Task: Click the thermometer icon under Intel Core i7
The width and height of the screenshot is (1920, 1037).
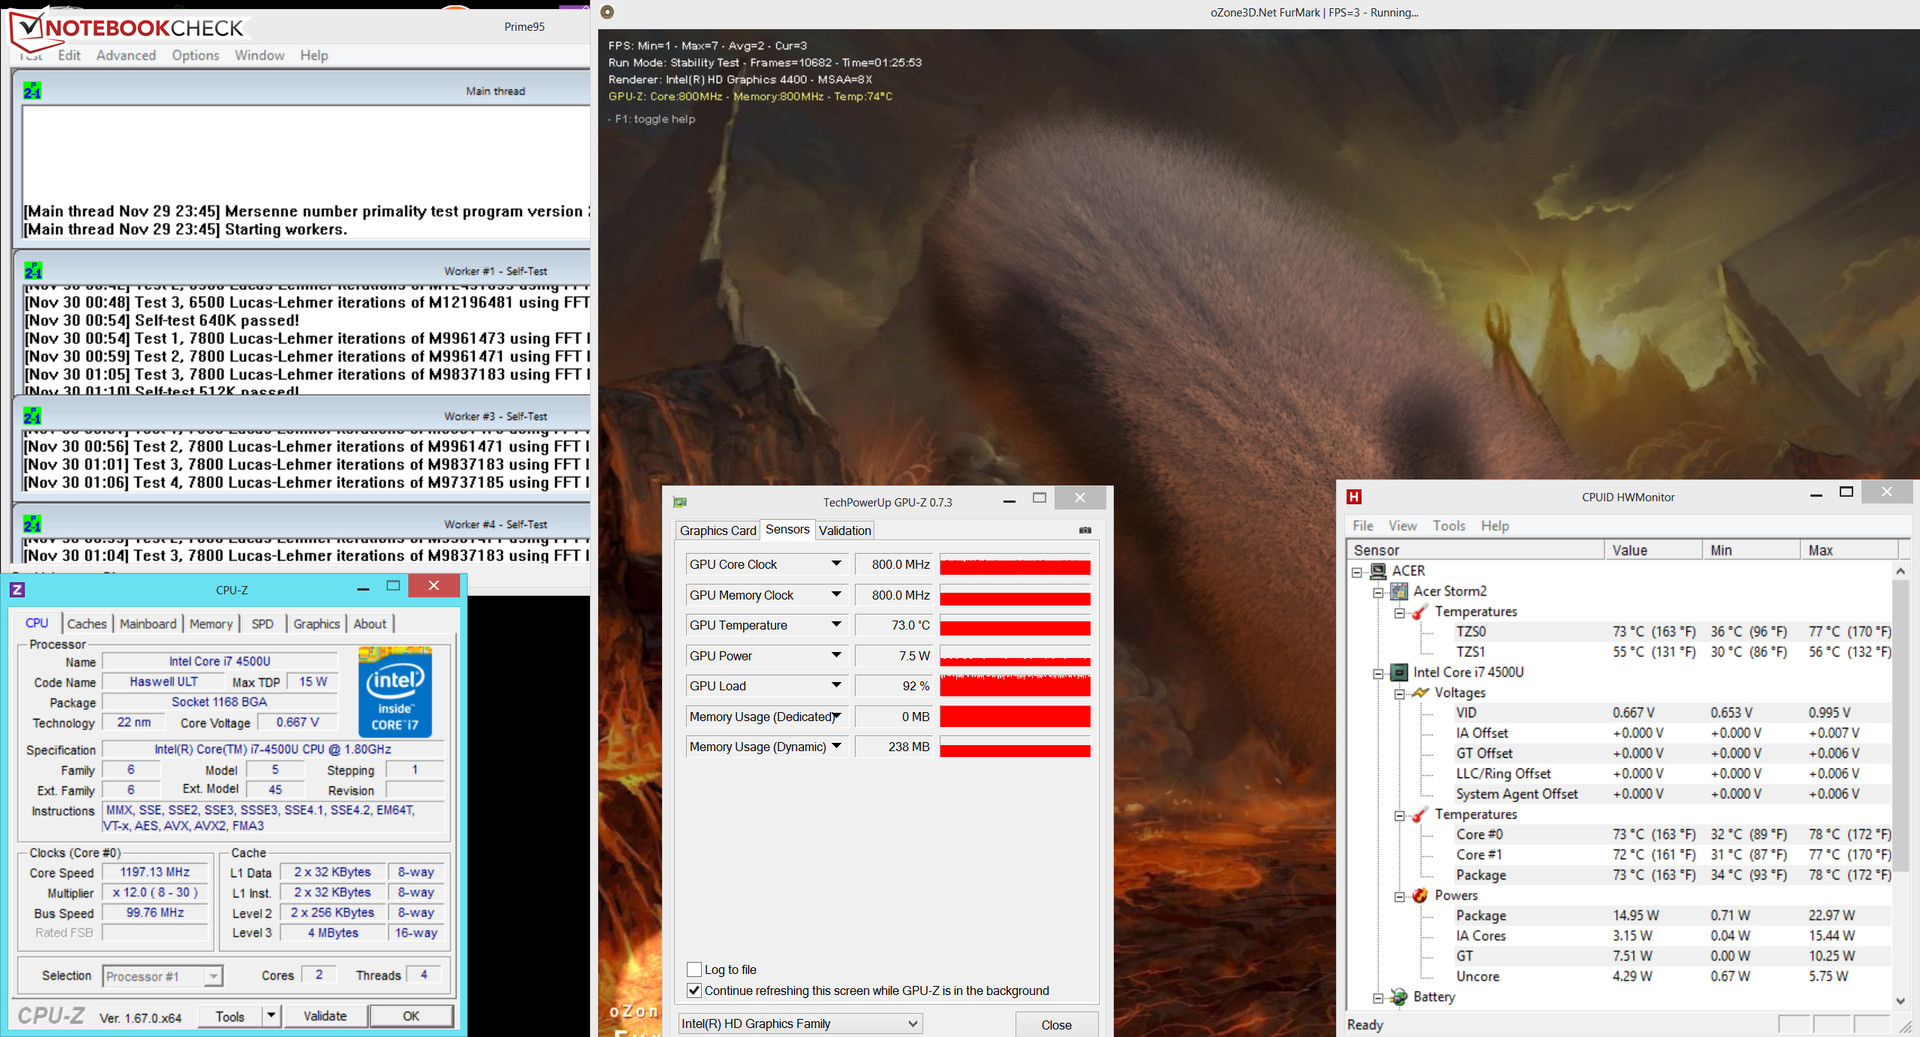Action: pos(1420,815)
